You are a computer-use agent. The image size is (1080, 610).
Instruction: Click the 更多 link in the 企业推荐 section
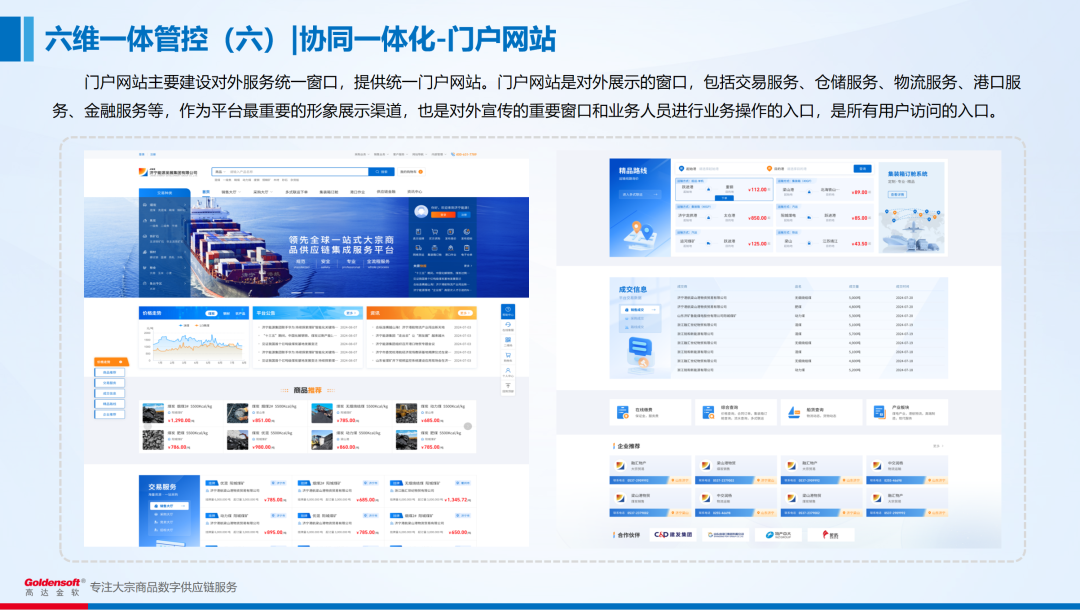[937, 445]
